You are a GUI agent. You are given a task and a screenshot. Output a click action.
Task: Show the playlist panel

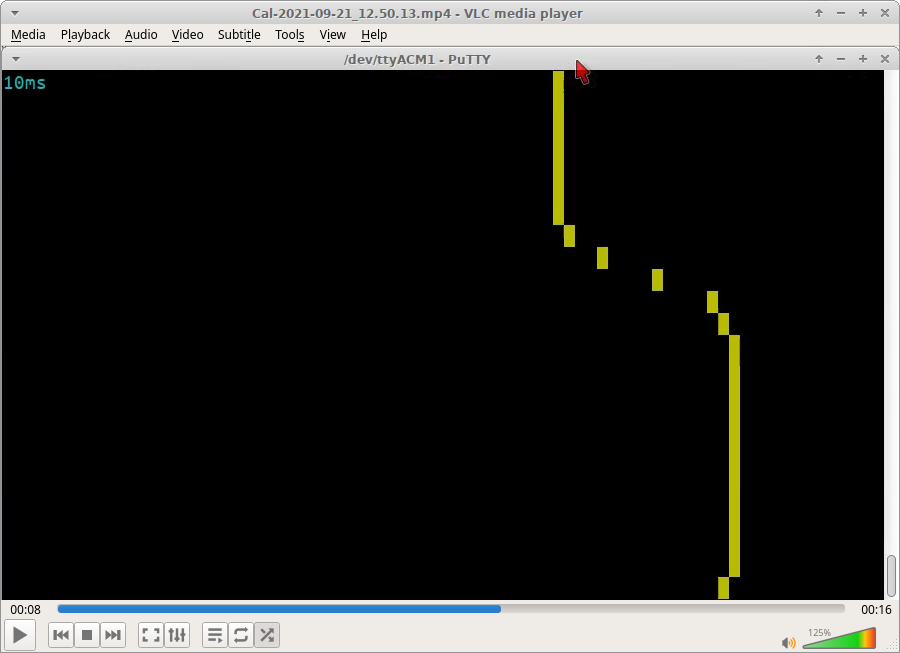[x=215, y=635]
